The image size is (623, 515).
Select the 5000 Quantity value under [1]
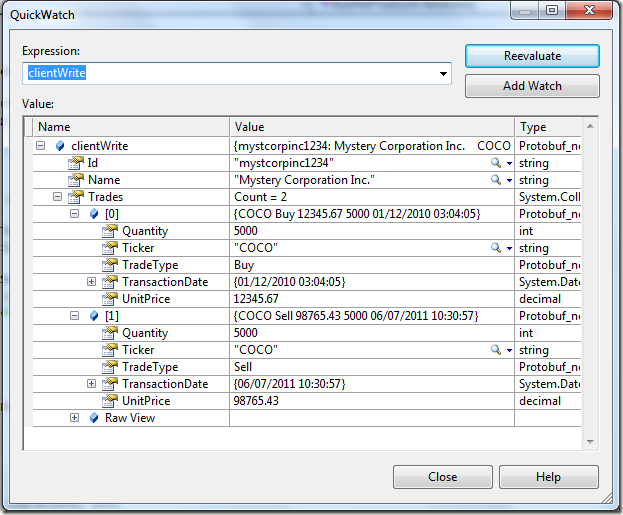pyautogui.click(x=372, y=333)
